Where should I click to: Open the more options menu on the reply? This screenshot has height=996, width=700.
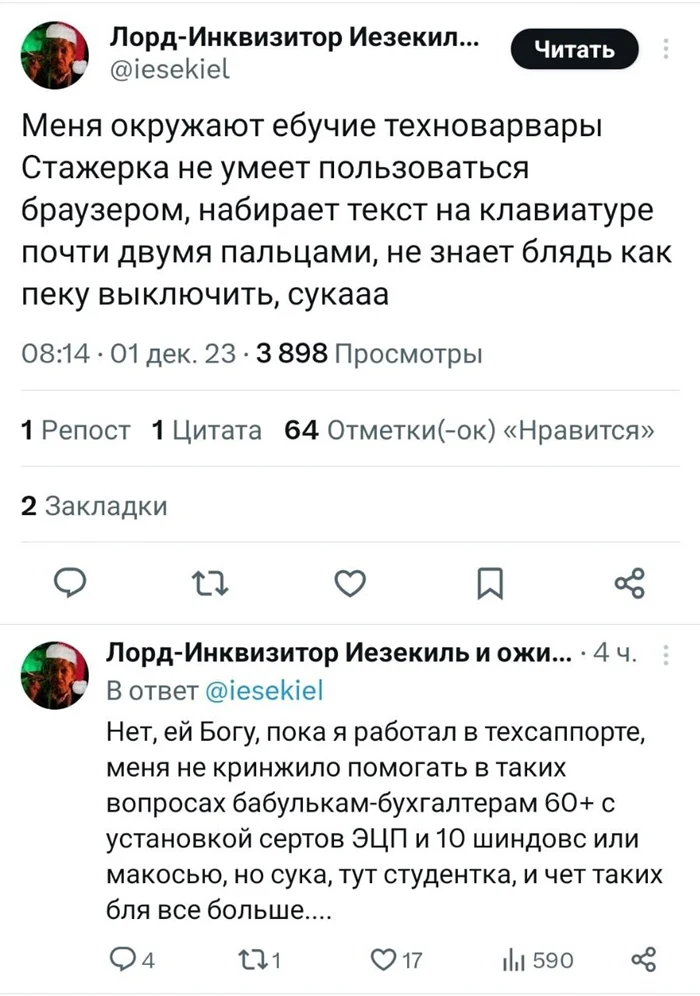click(672, 652)
